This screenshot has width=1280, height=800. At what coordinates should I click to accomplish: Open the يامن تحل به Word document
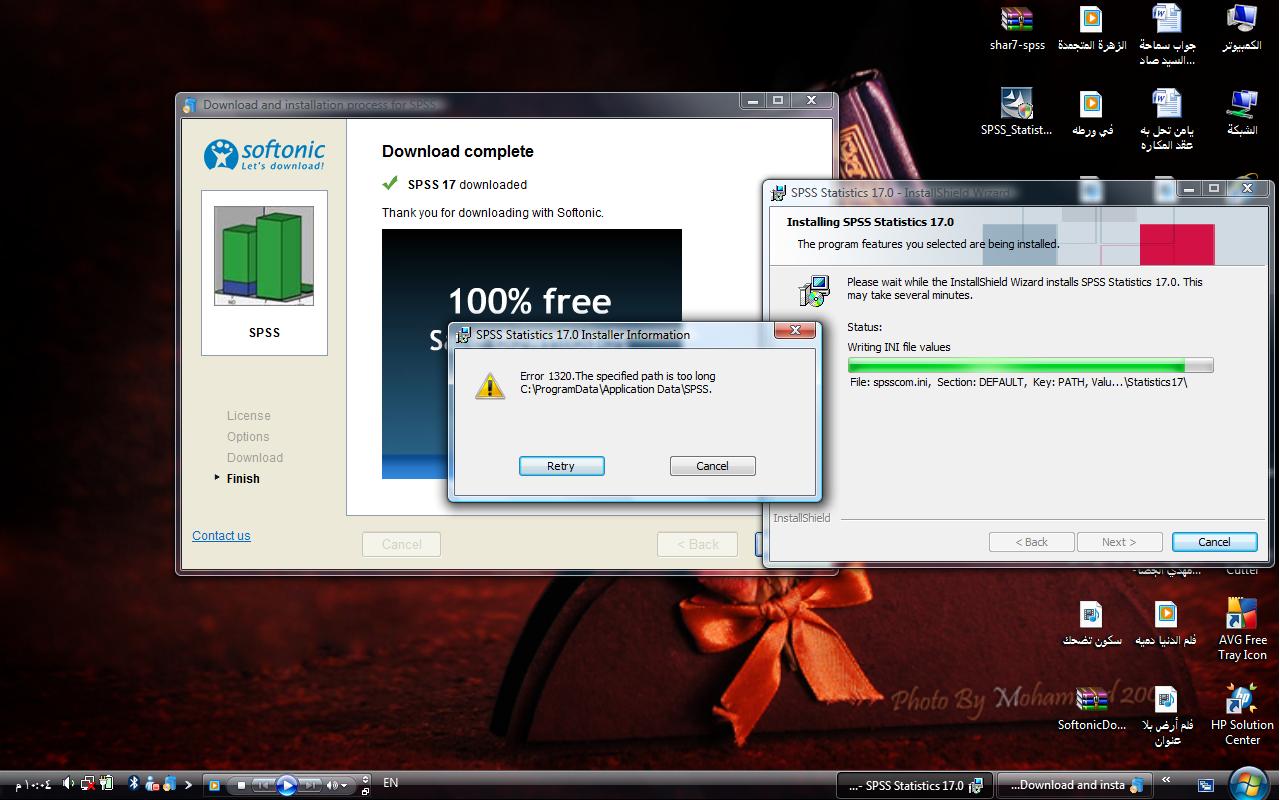(x=1167, y=119)
